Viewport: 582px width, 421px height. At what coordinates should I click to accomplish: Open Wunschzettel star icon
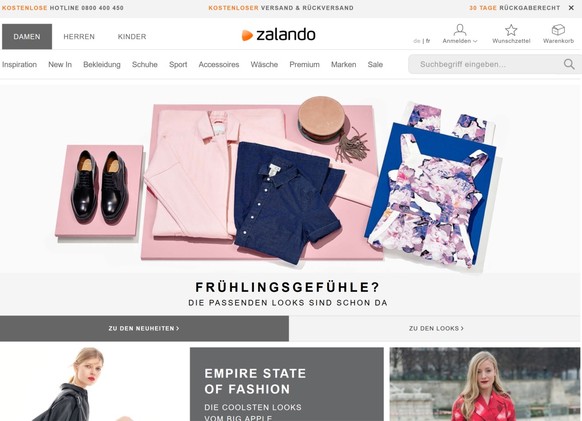tap(511, 30)
